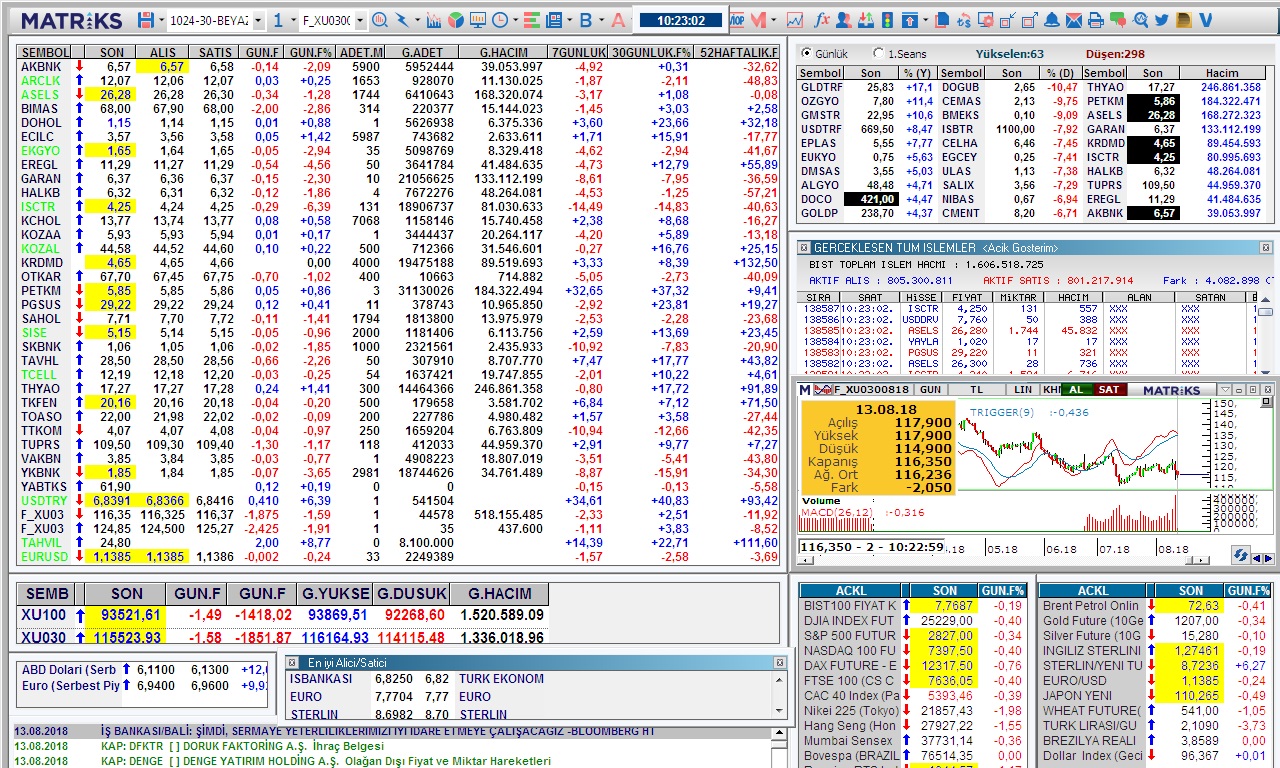Open the bar chart analysis toolbar icon

(434, 20)
